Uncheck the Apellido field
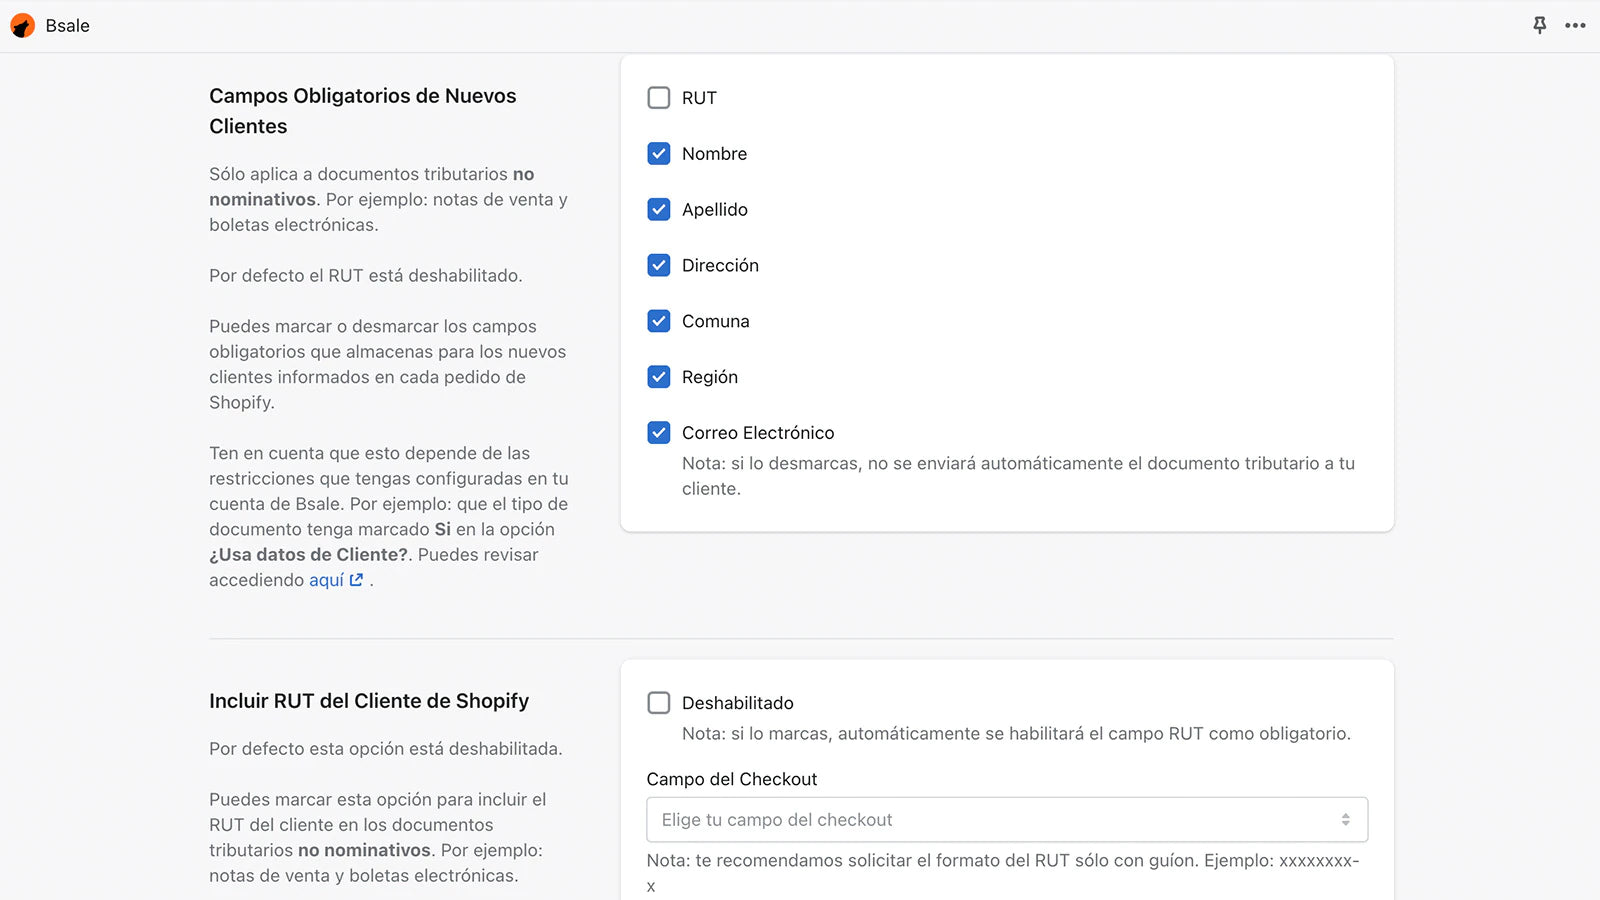This screenshot has width=1600, height=900. coord(659,210)
